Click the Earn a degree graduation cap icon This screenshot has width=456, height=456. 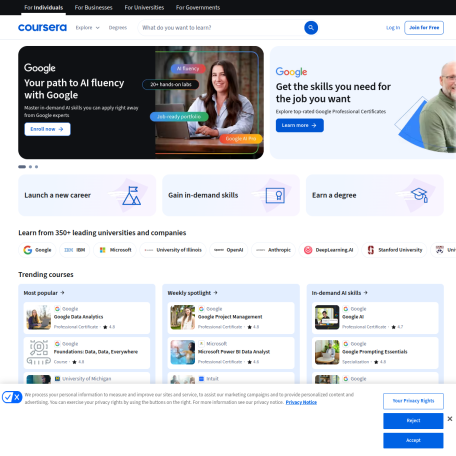tap(419, 195)
